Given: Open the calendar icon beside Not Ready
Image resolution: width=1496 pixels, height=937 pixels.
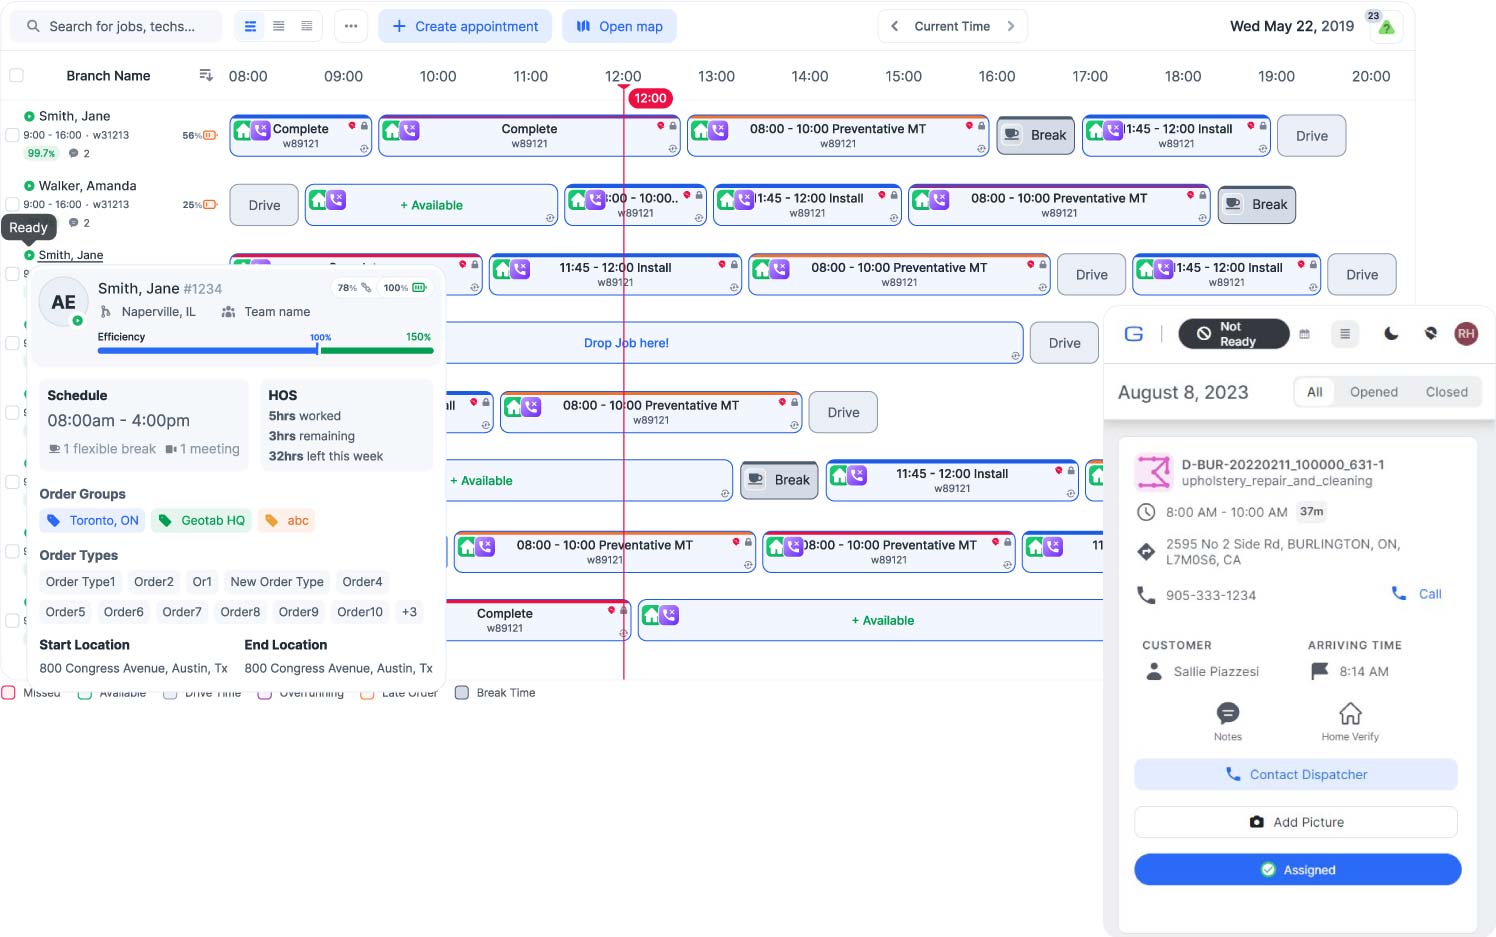Looking at the screenshot, I should click(1304, 334).
